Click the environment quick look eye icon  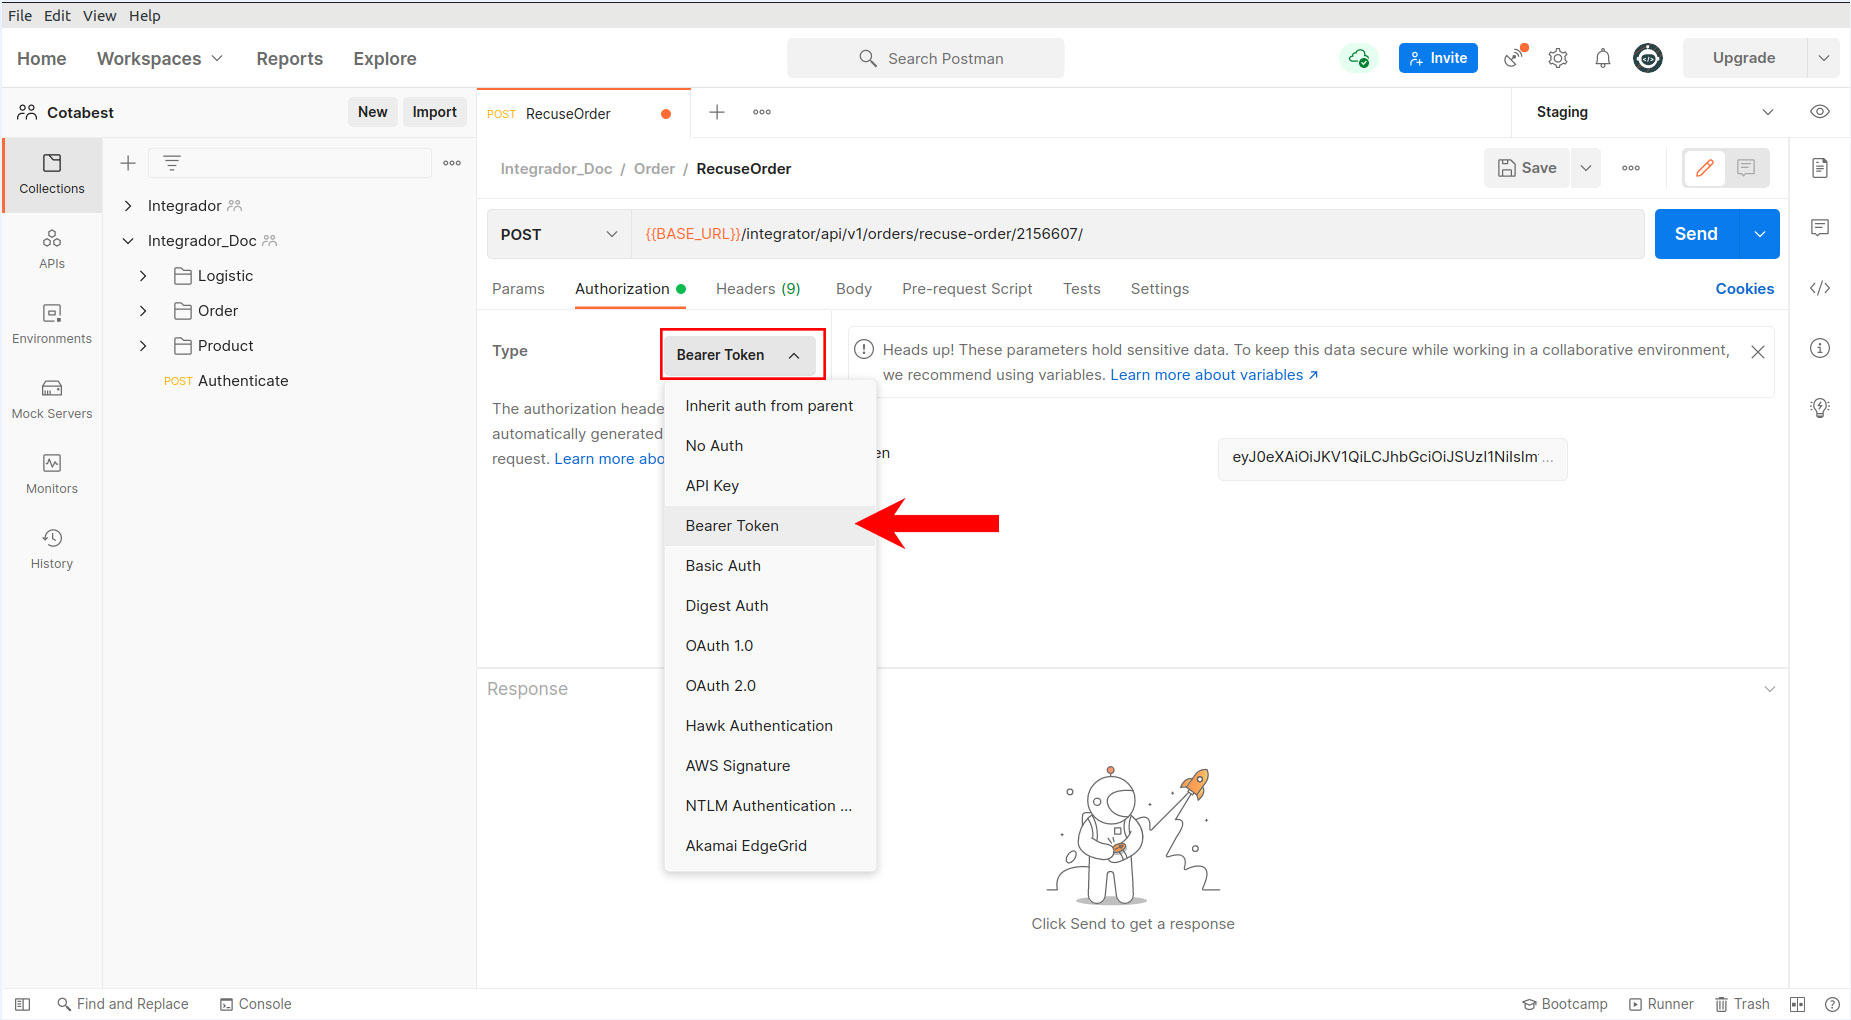pyautogui.click(x=1820, y=112)
